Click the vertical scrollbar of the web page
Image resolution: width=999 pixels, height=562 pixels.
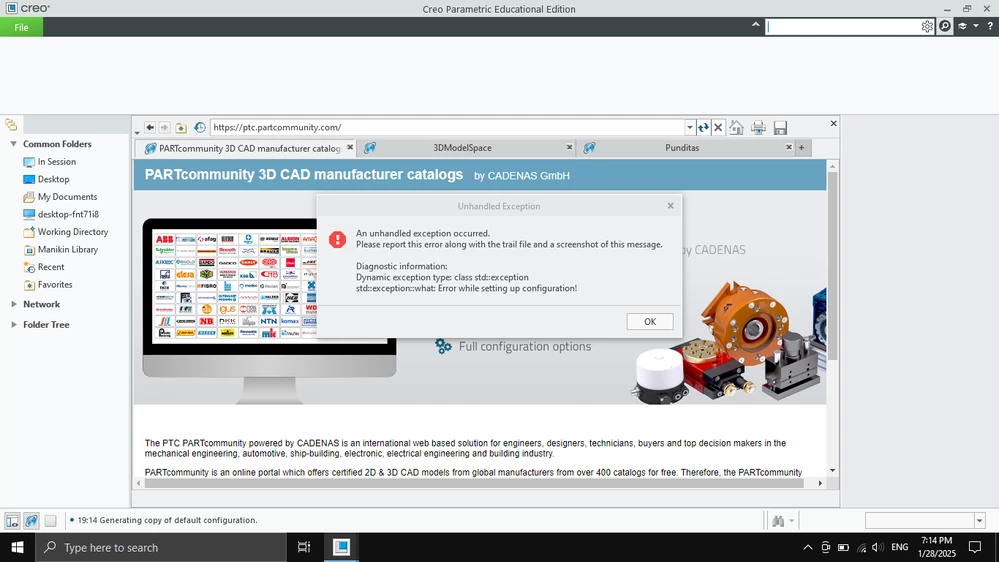pyautogui.click(x=832, y=266)
